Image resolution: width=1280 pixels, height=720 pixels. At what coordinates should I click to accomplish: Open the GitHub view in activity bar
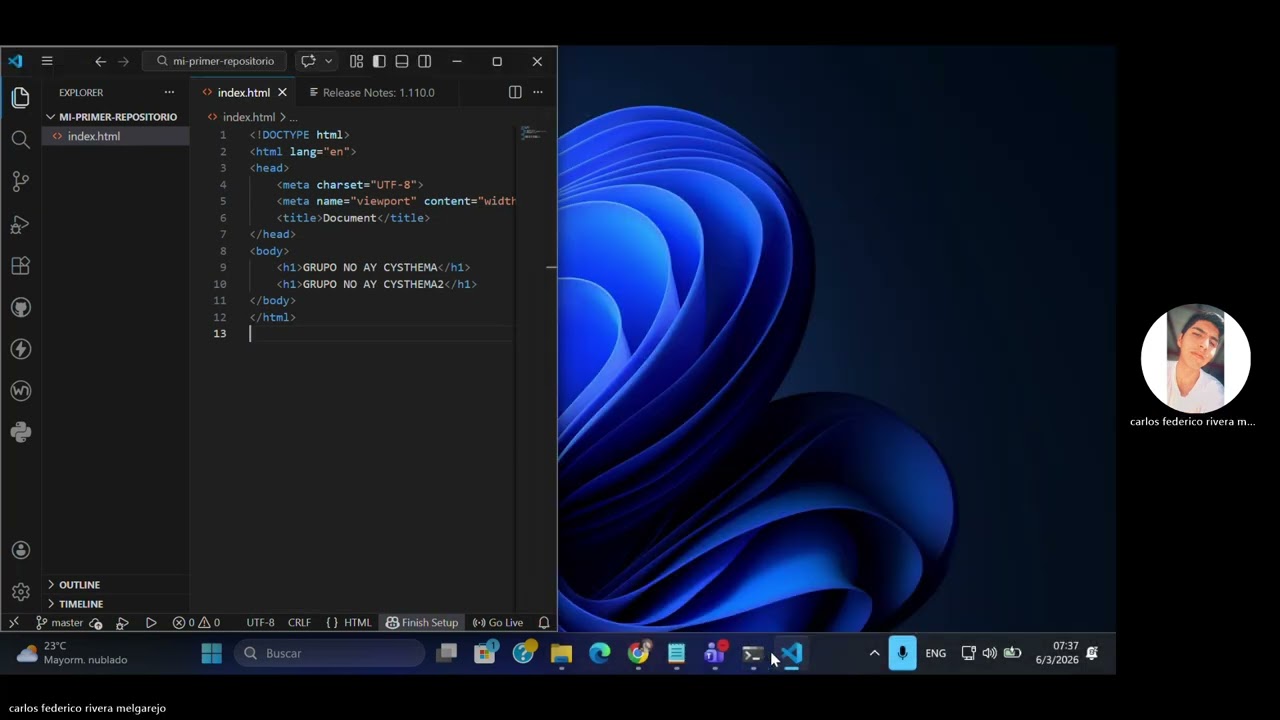tap(20, 308)
